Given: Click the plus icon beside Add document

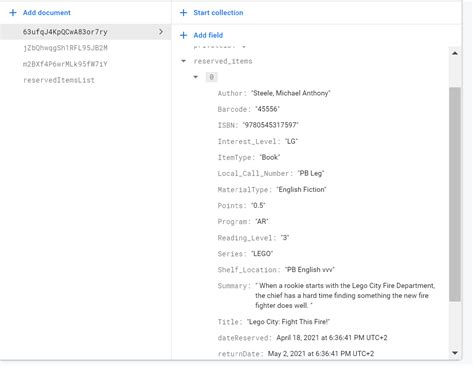Looking at the screenshot, I should point(13,13).
